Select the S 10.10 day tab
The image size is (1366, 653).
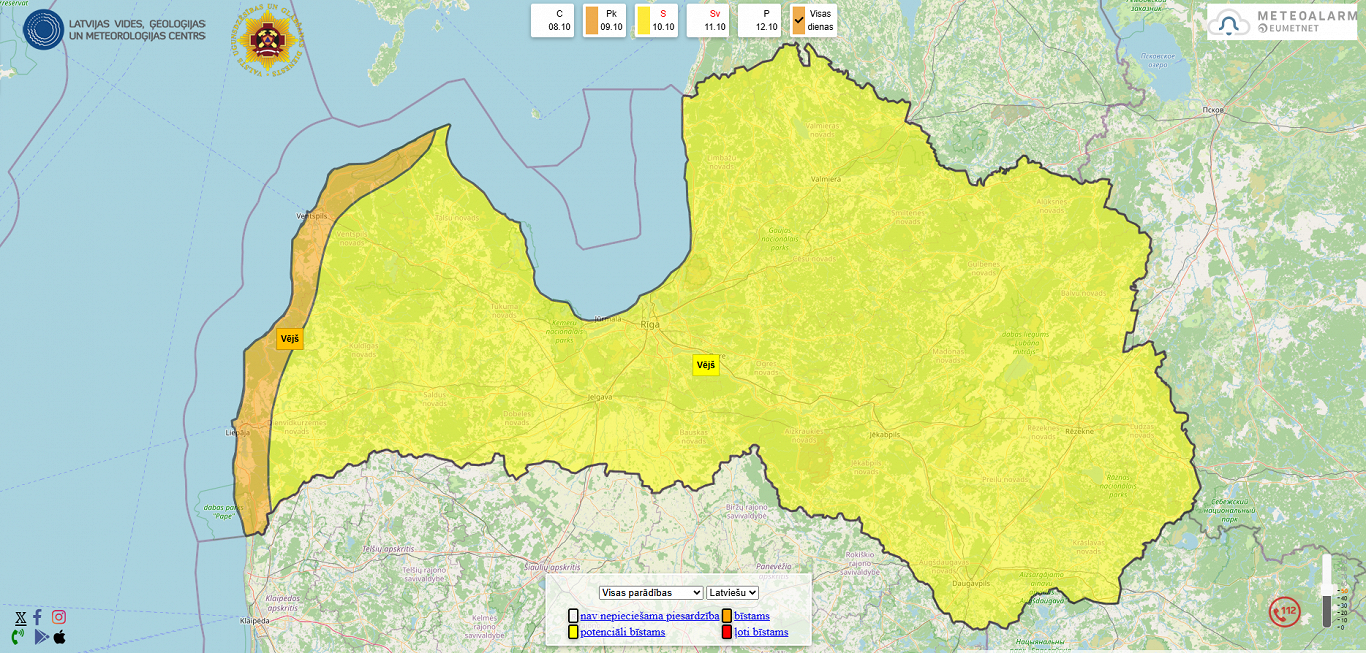point(657,21)
